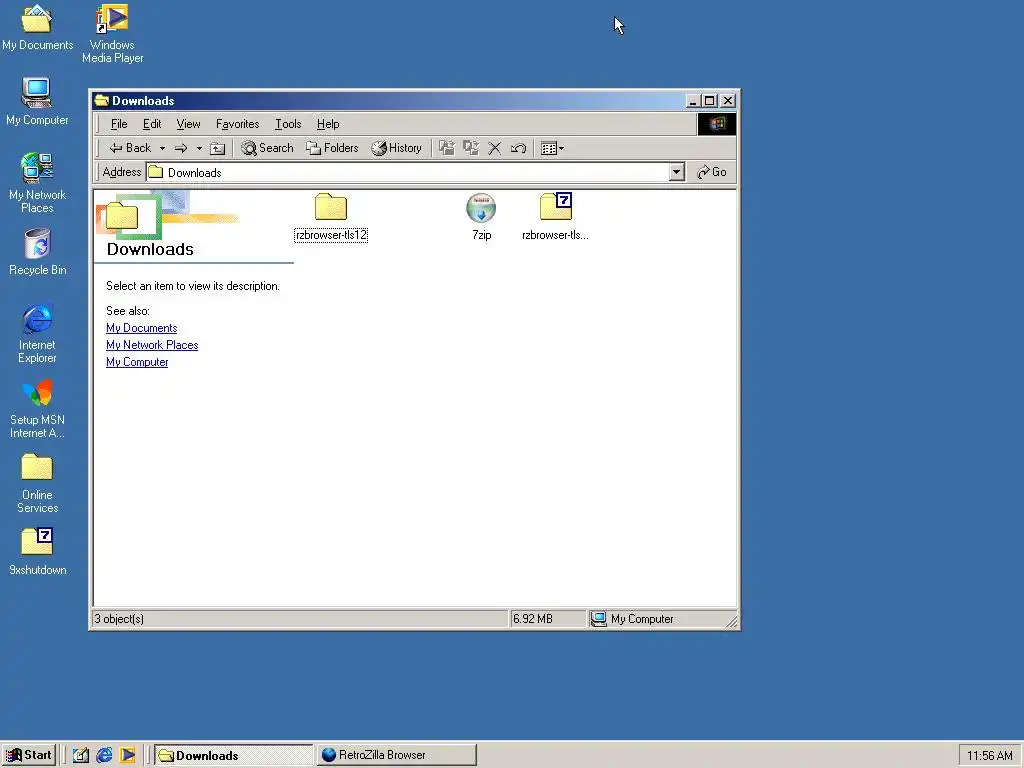The image size is (1024, 768).
Task: Open the Search pane
Action: coord(267,148)
